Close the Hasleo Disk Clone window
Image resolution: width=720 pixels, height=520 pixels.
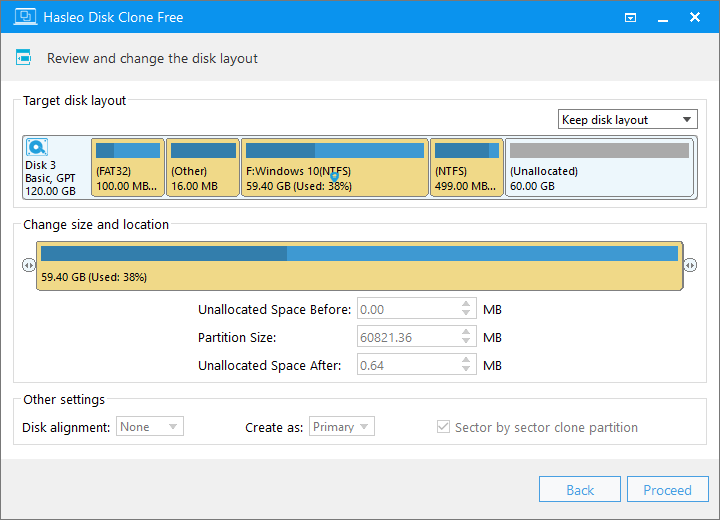tap(695, 17)
